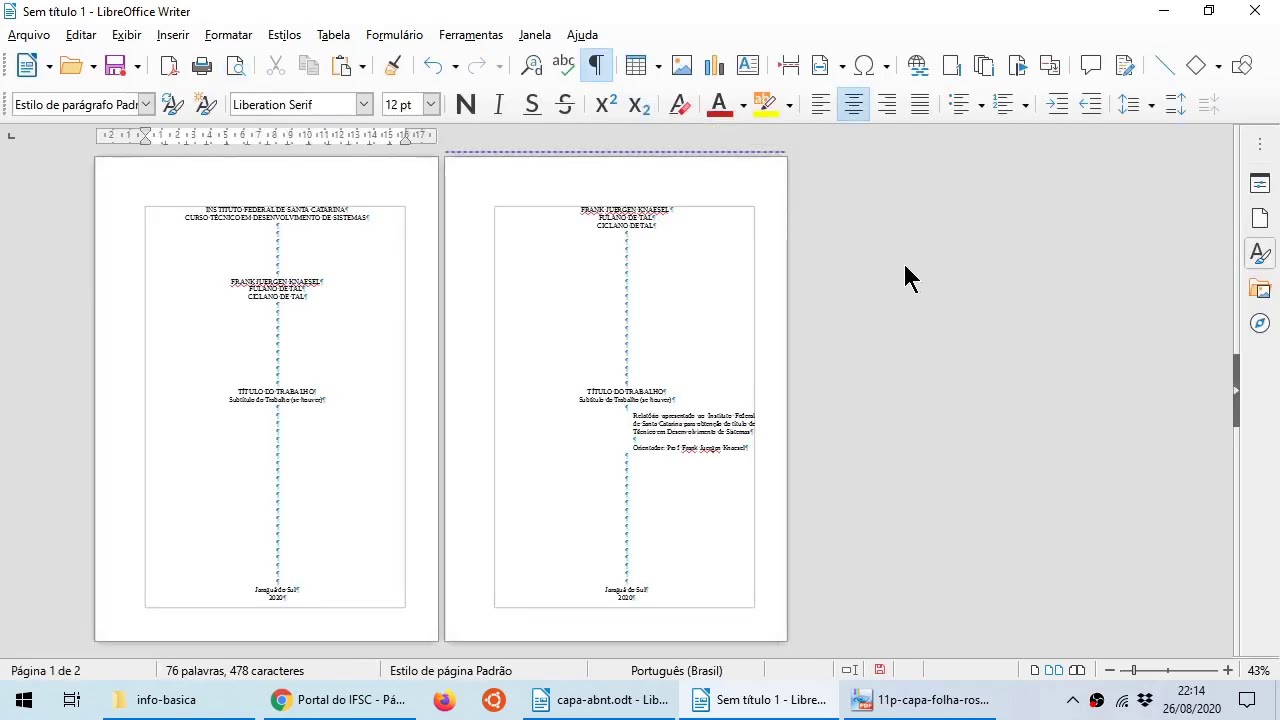Export the document as PDF
The width and height of the screenshot is (1280, 720).
(169, 66)
